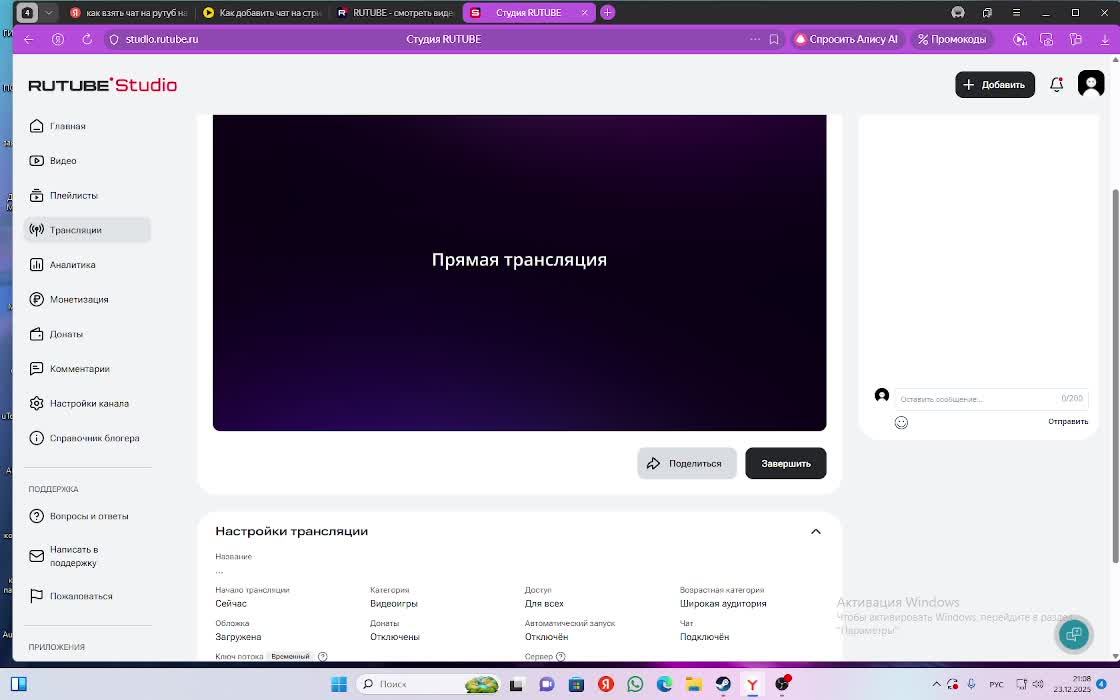Click the page vertical scrollbar

click(x=1115, y=375)
